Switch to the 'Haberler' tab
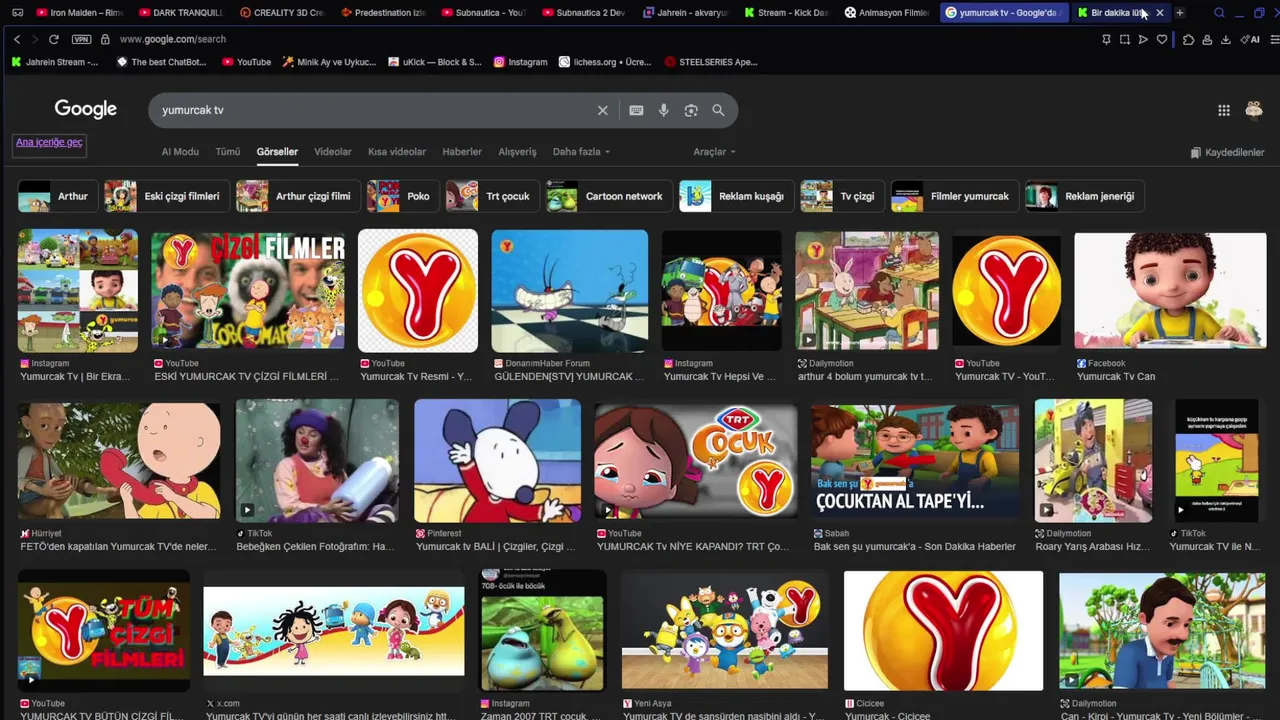 pos(462,152)
